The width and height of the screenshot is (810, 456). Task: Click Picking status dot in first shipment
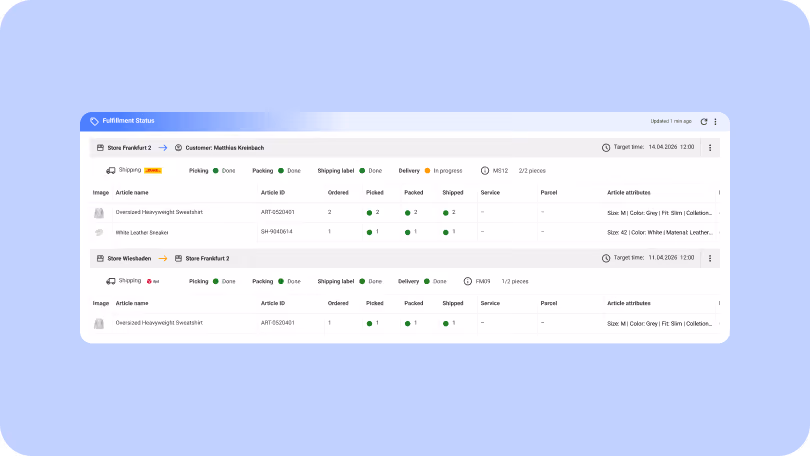[216, 170]
